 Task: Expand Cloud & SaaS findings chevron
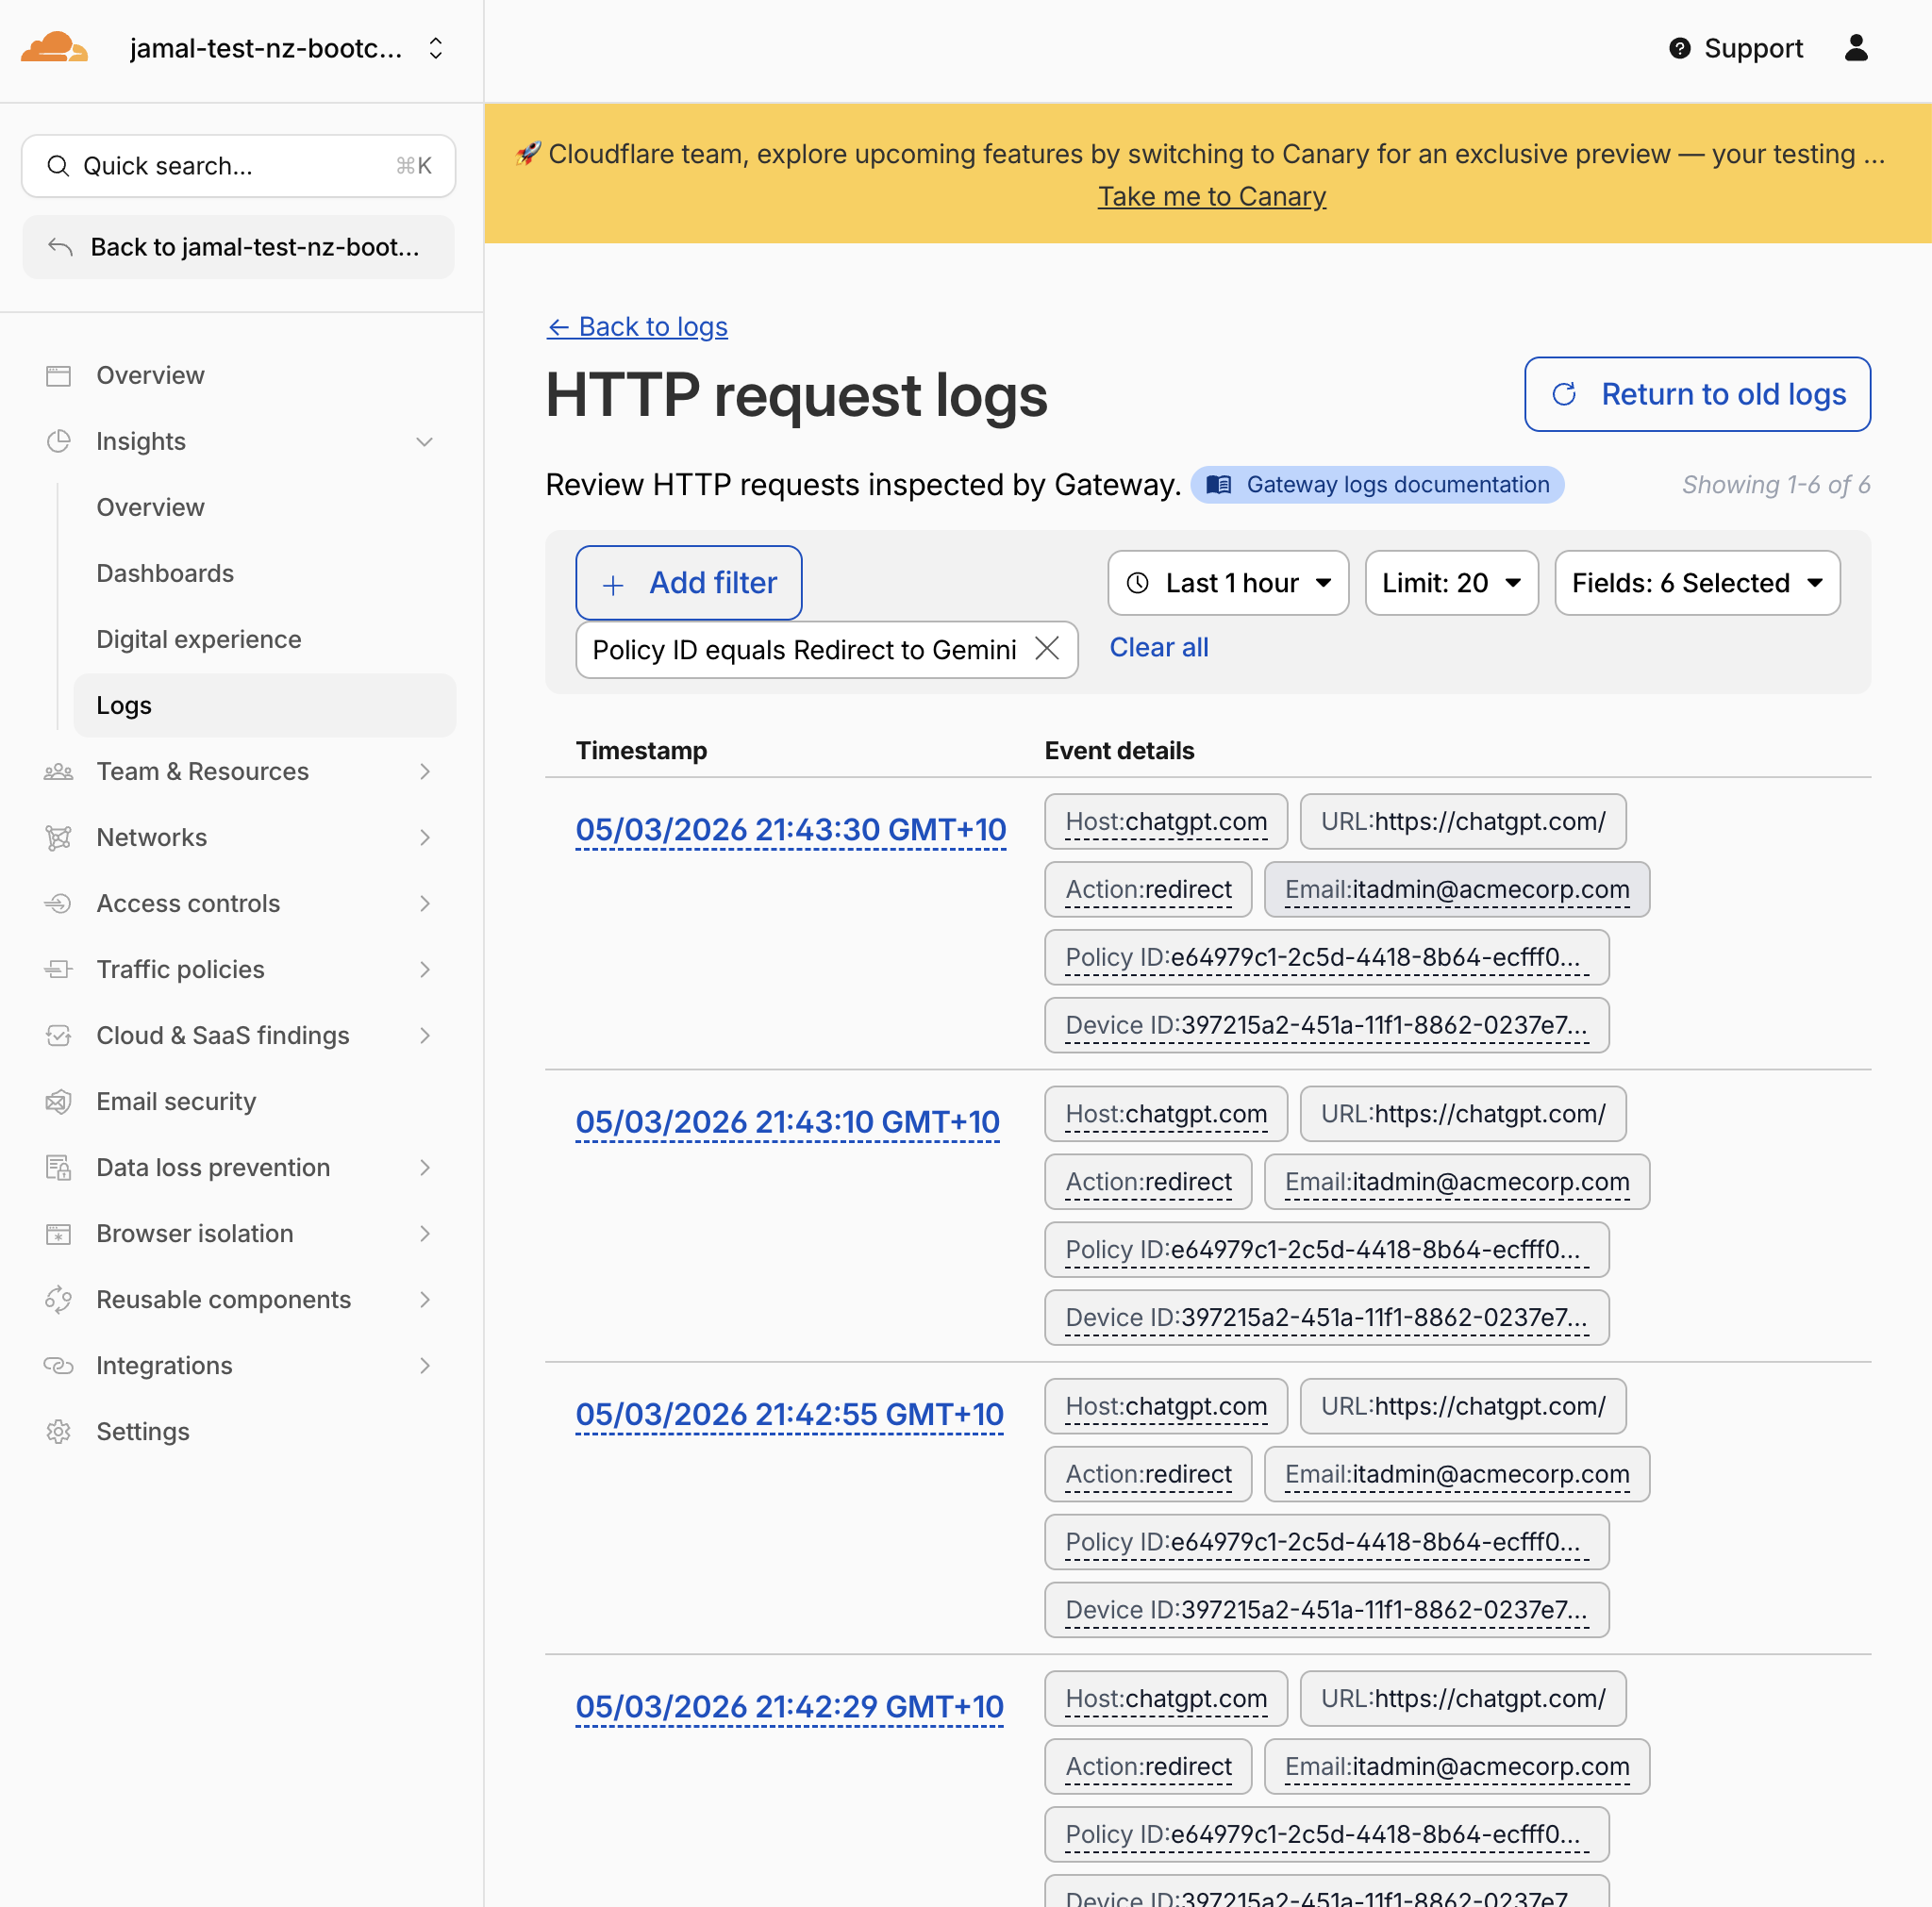[425, 1035]
